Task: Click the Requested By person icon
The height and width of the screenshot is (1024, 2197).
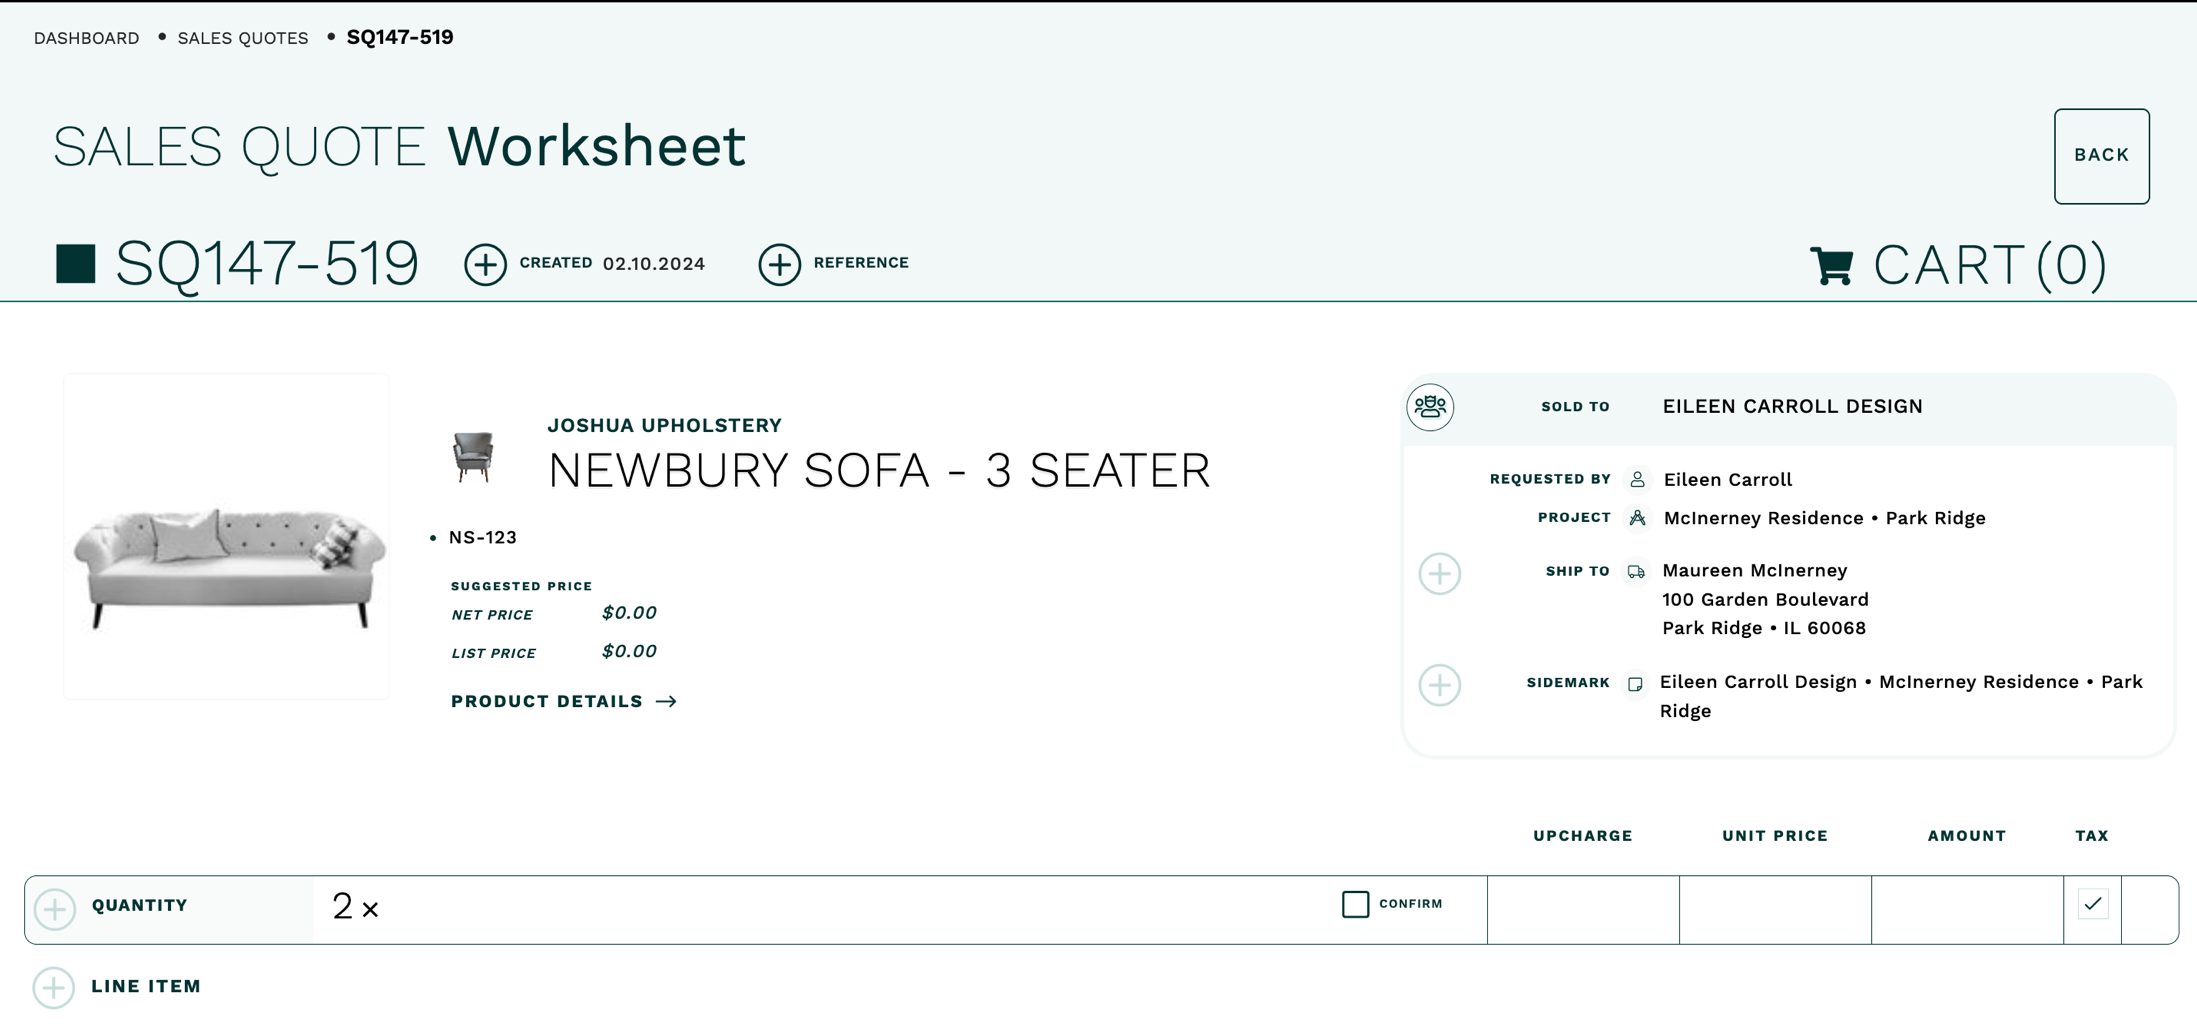Action: click(1636, 479)
